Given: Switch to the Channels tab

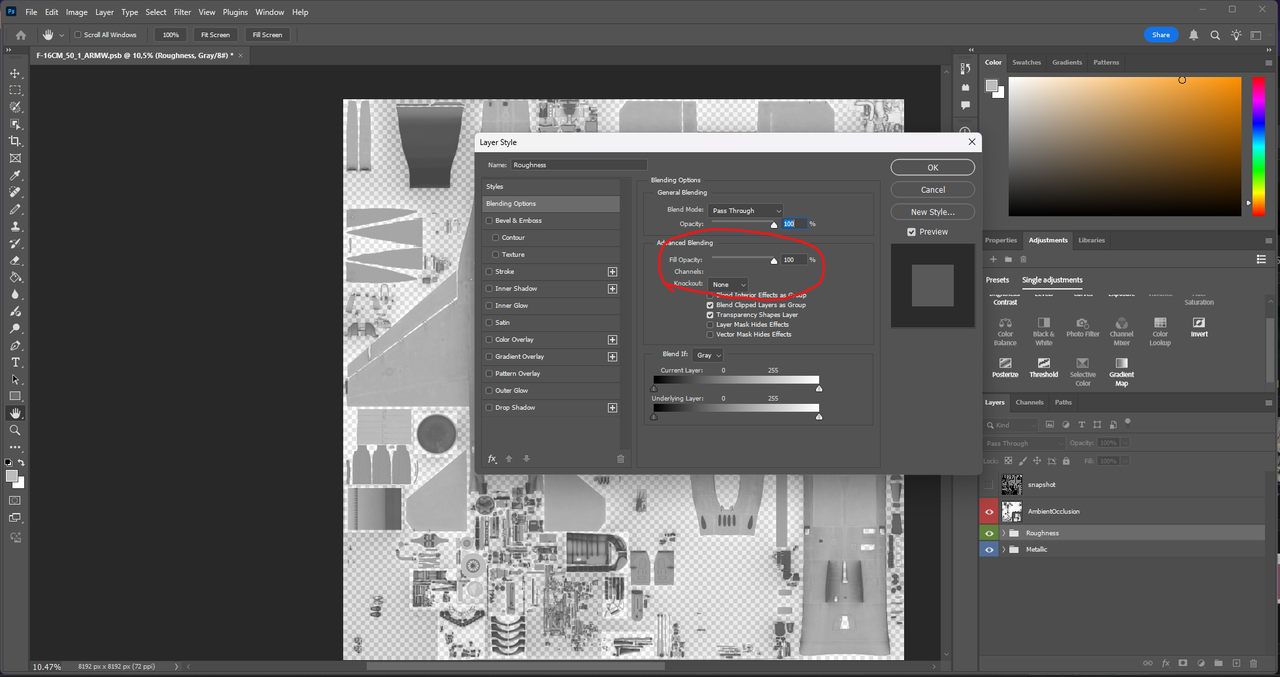Looking at the screenshot, I should (x=1029, y=402).
